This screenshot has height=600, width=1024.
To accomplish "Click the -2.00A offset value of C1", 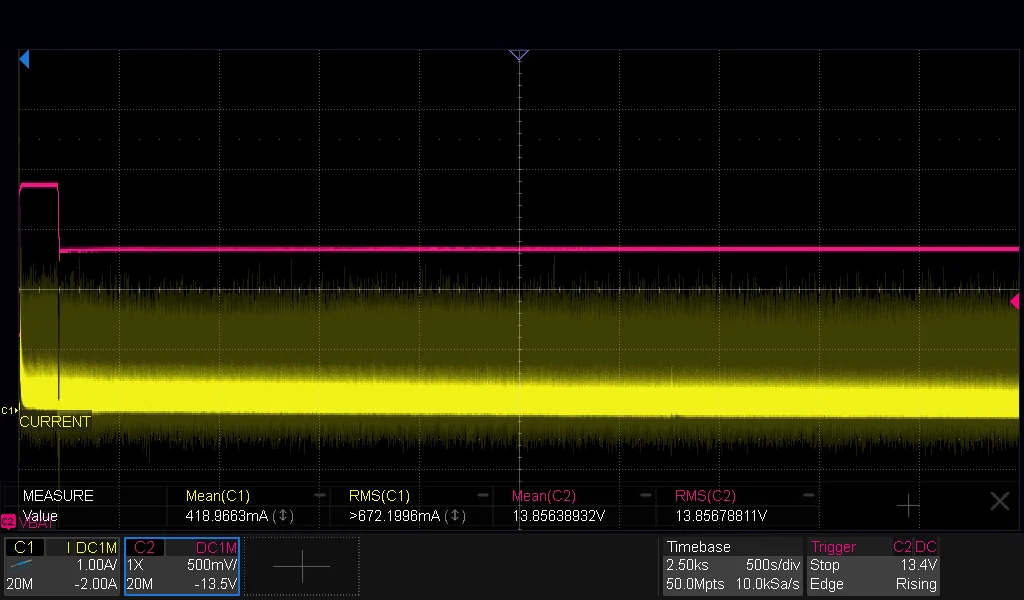I will [x=95, y=584].
